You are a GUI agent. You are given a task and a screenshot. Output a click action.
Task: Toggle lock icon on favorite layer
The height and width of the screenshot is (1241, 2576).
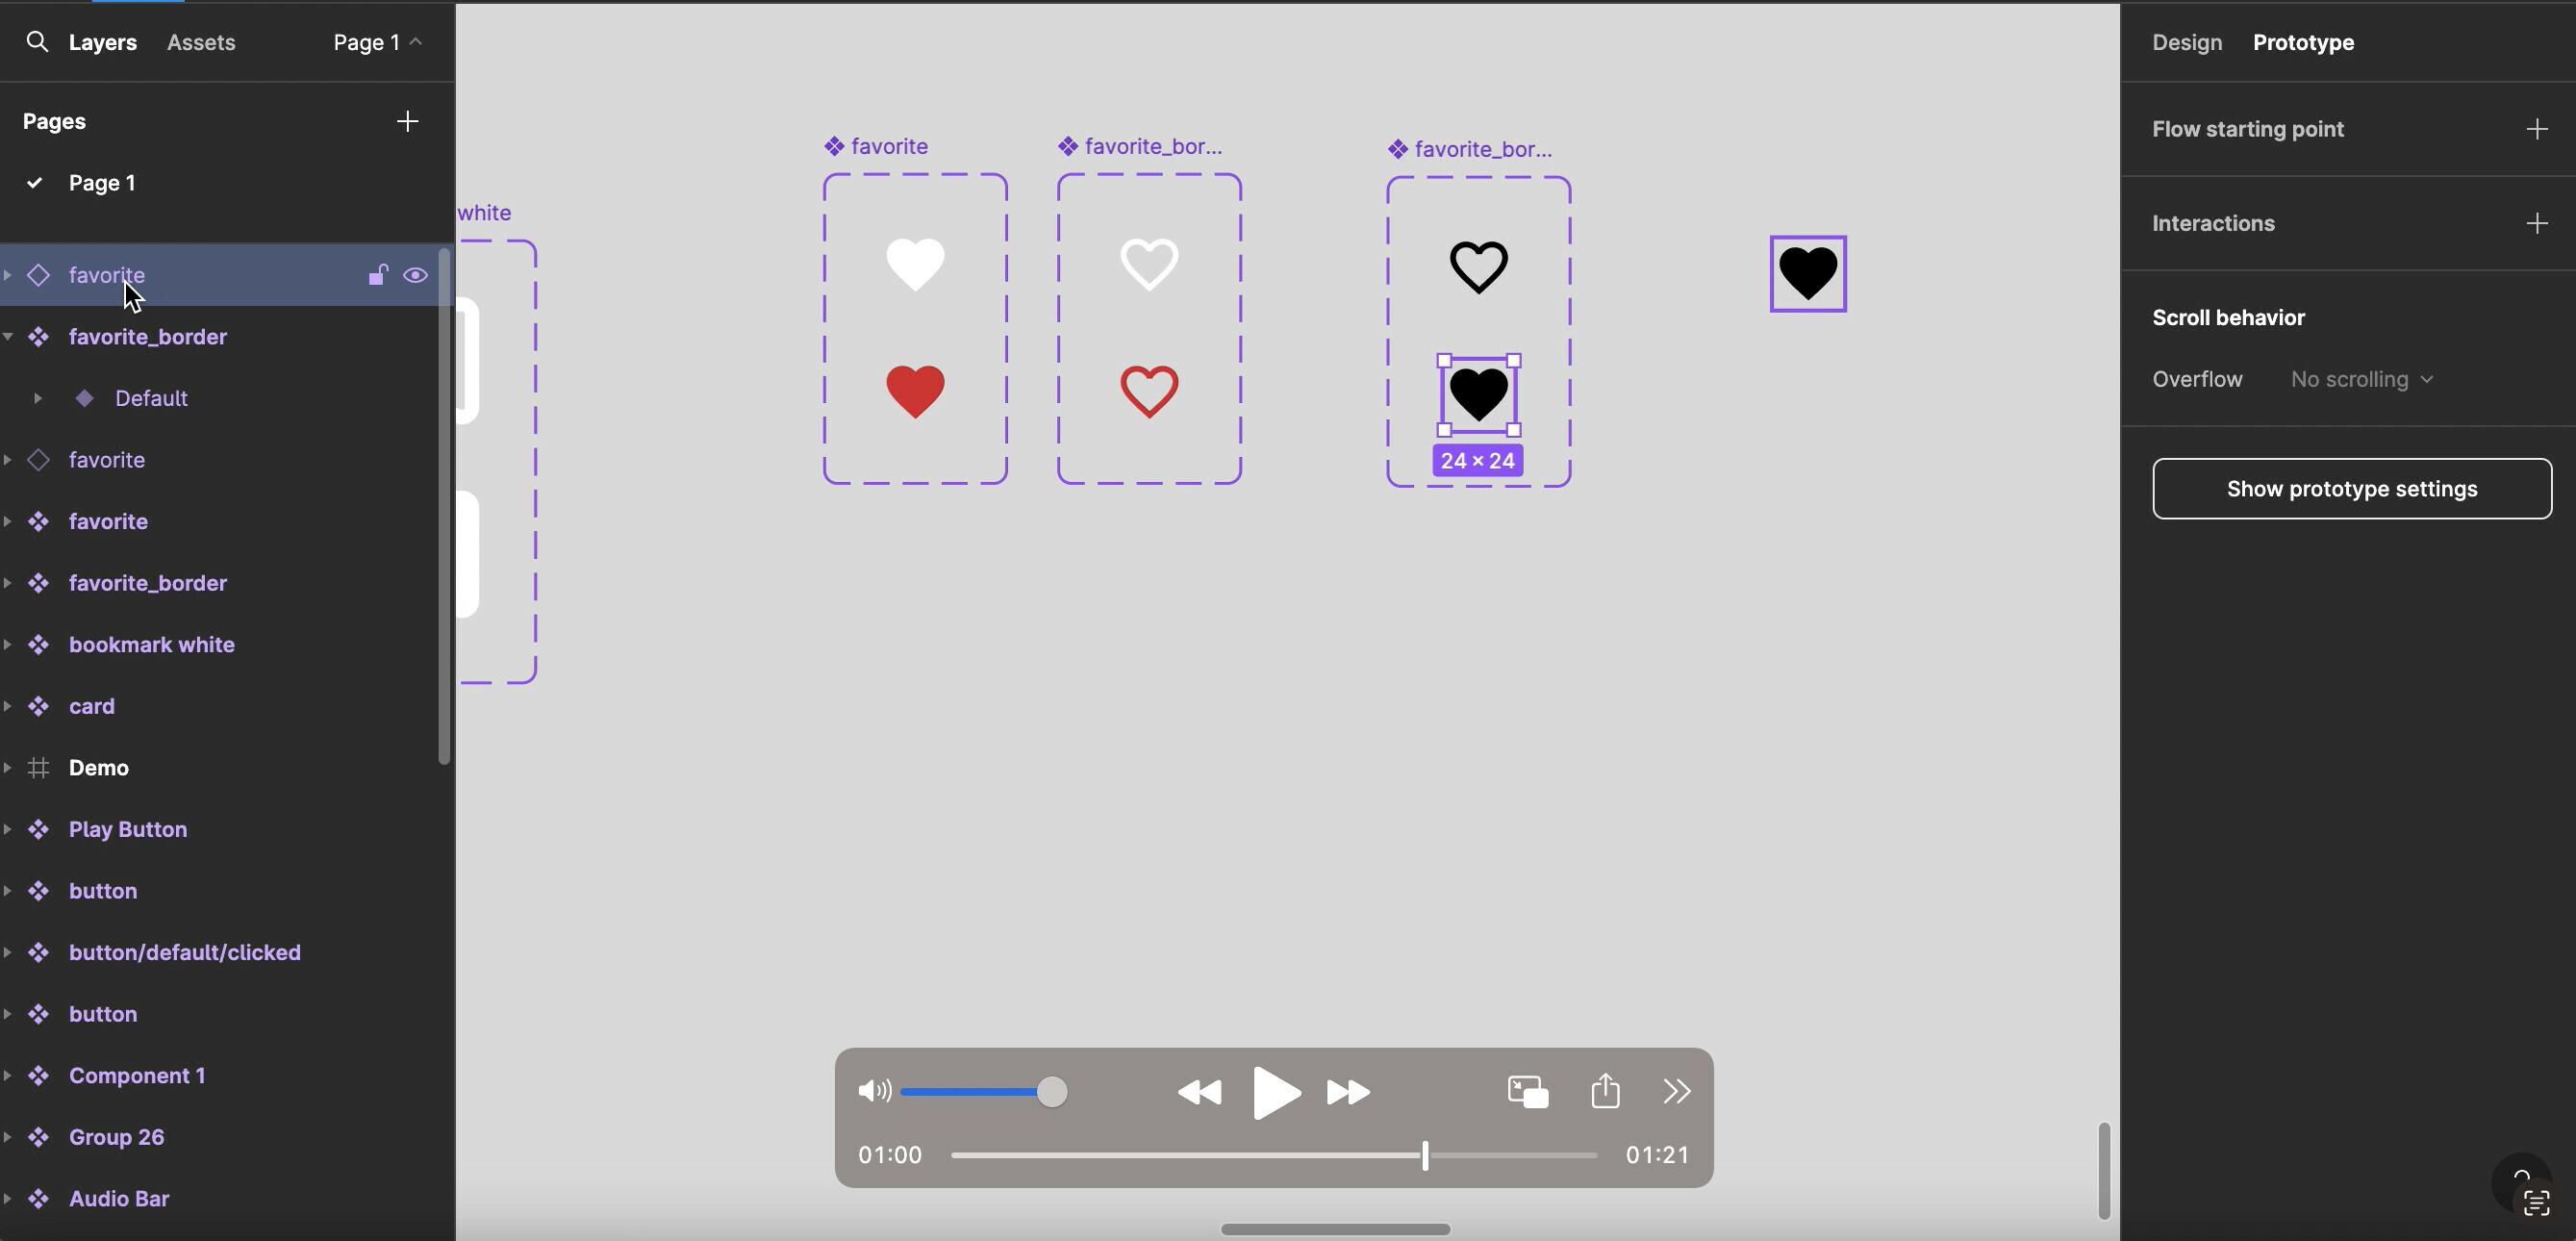(x=376, y=276)
